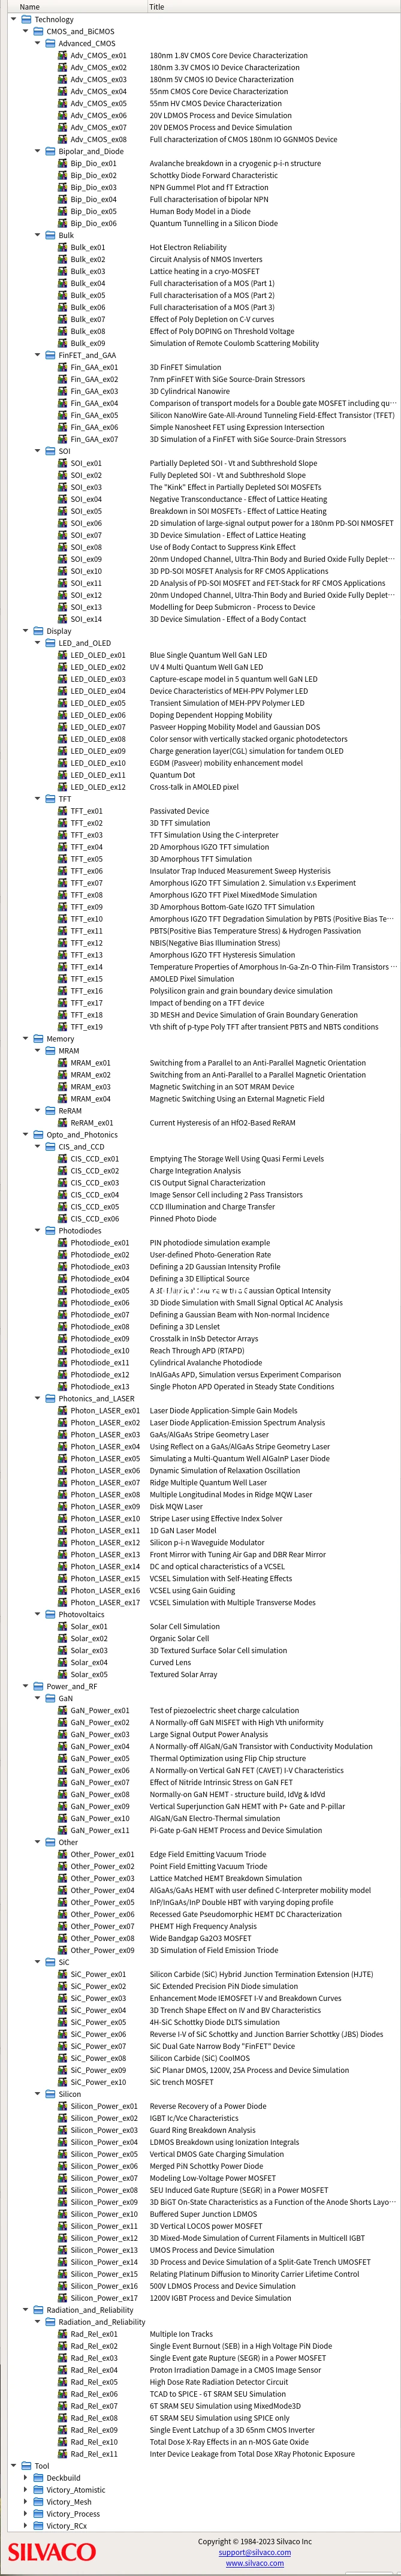Screen dimensions: 401x2576
Task: Click the Photodiode_ex09 file icon
Action: tap(63, 1340)
